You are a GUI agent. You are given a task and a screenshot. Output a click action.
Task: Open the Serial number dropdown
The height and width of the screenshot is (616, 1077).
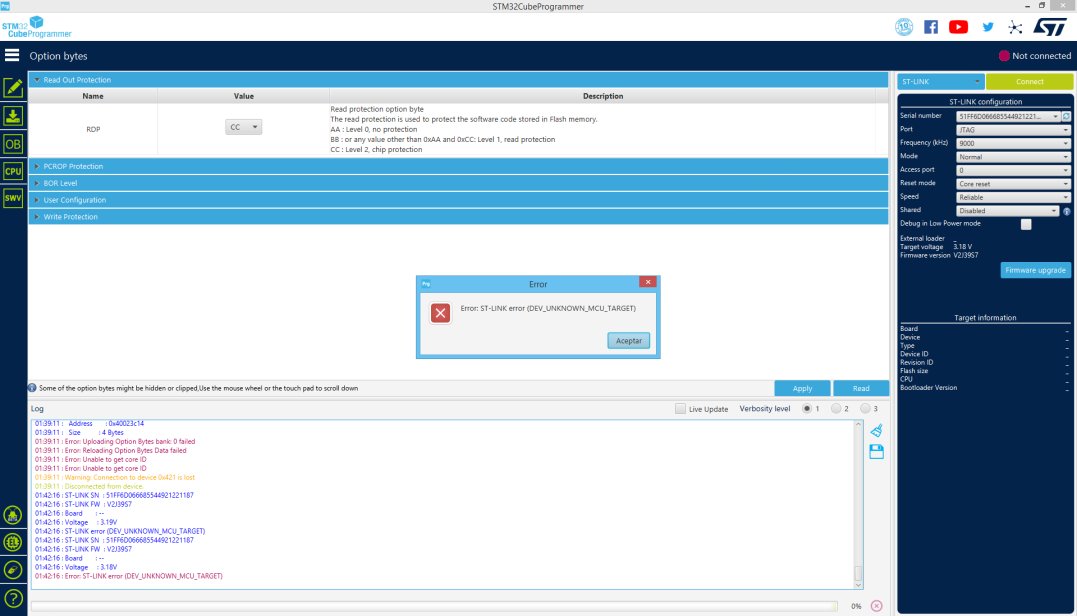tap(1008, 116)
